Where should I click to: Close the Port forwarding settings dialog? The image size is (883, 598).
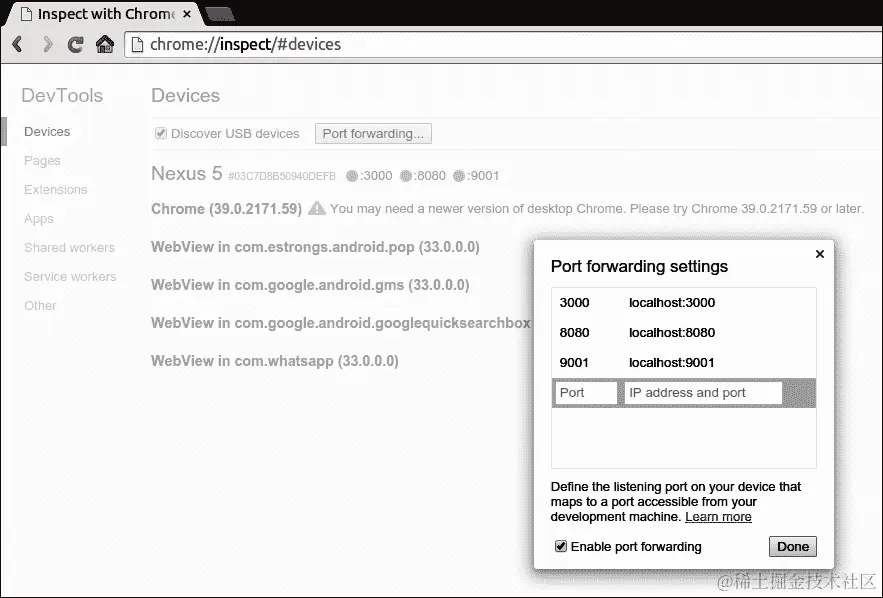(x=820, y=254)
